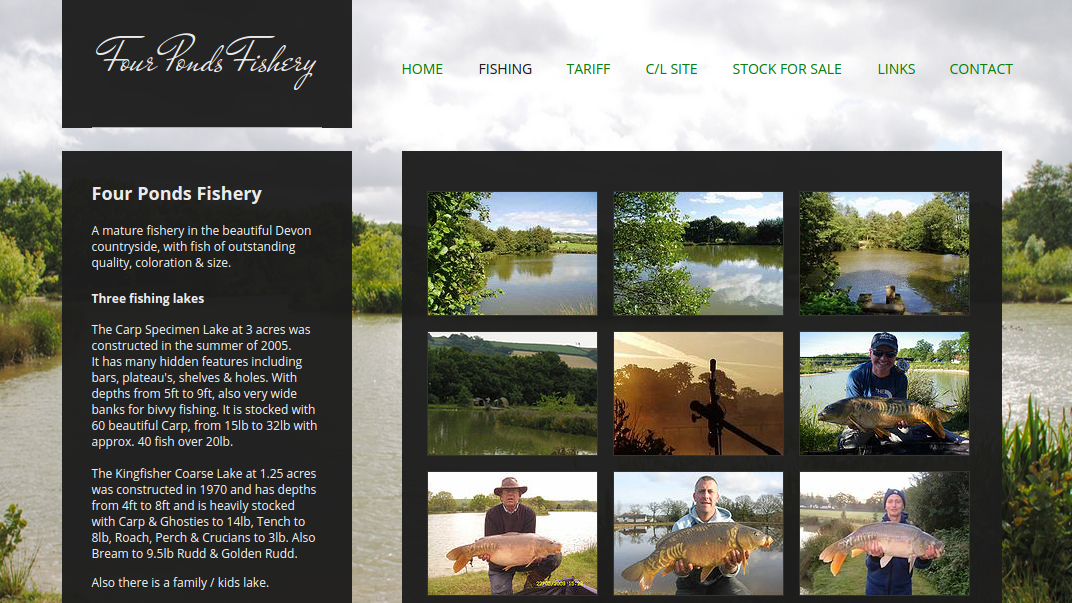Open the LINKS page
The width and height of the screenshot is (1072, 603).
tap(896, 69)
